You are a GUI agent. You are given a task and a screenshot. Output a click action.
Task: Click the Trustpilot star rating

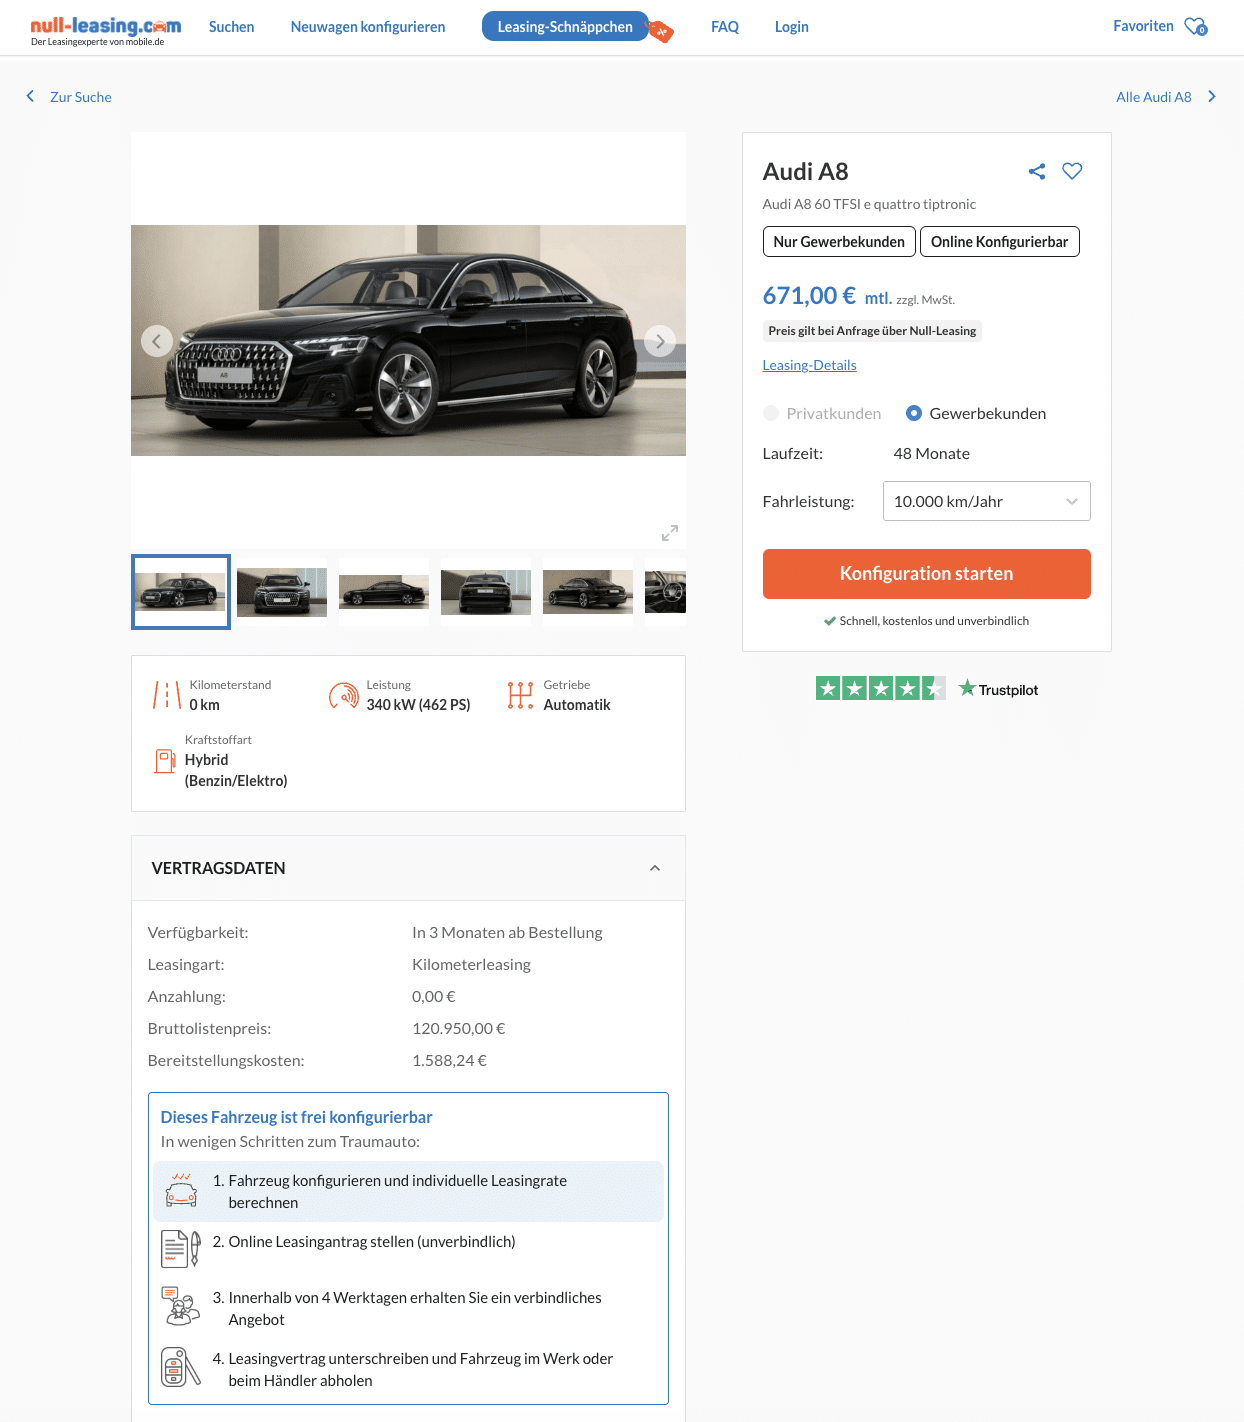(x=880, y=688)
